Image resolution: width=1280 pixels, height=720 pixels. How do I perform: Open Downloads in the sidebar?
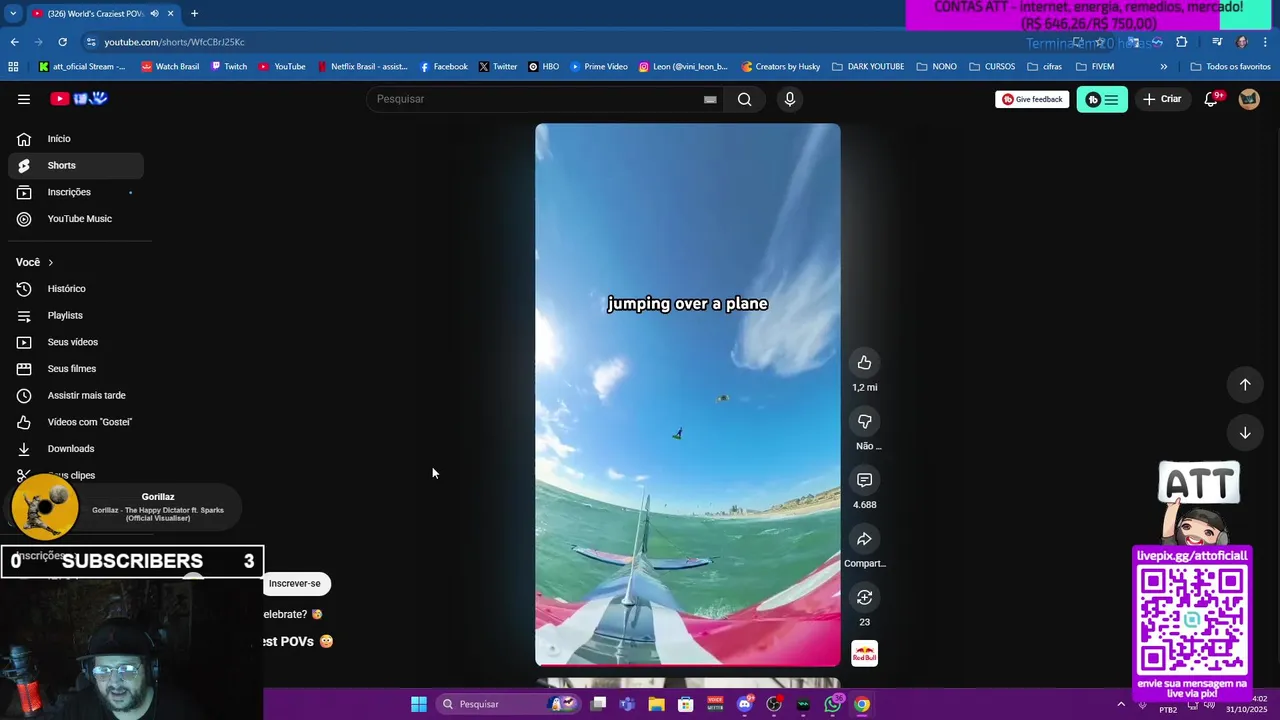76,449
